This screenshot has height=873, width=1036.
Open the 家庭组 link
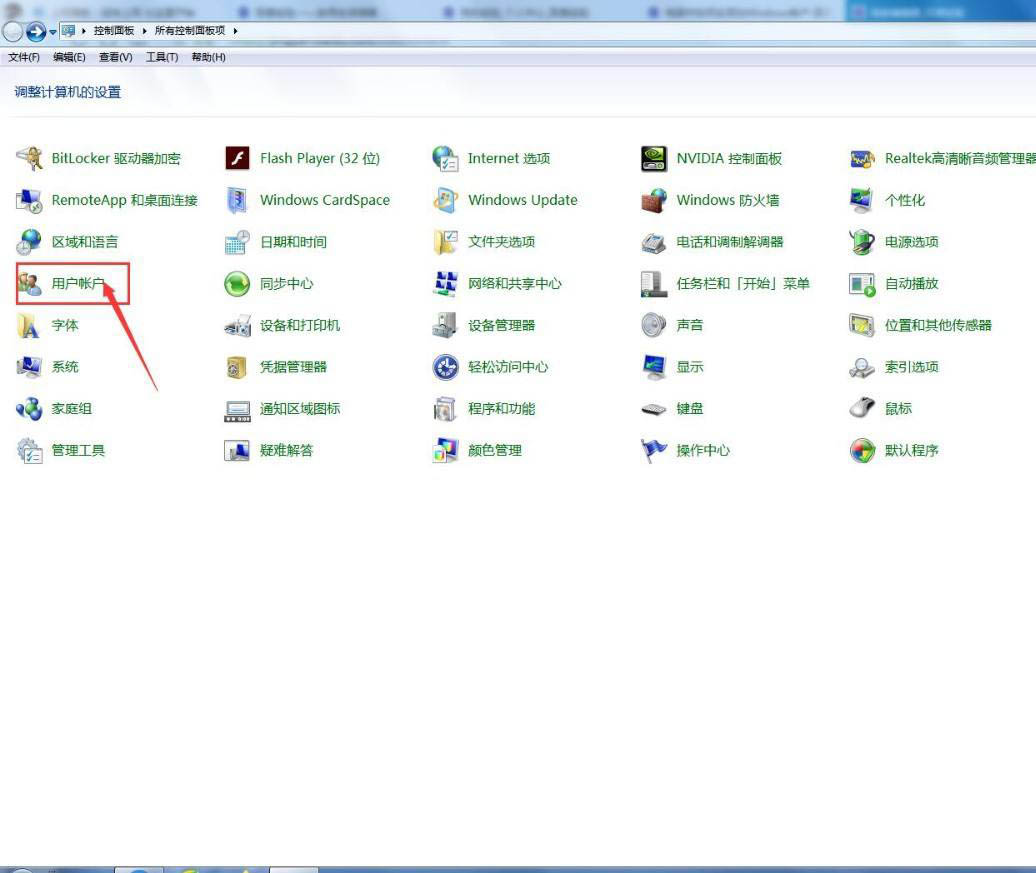pos(71,408)
